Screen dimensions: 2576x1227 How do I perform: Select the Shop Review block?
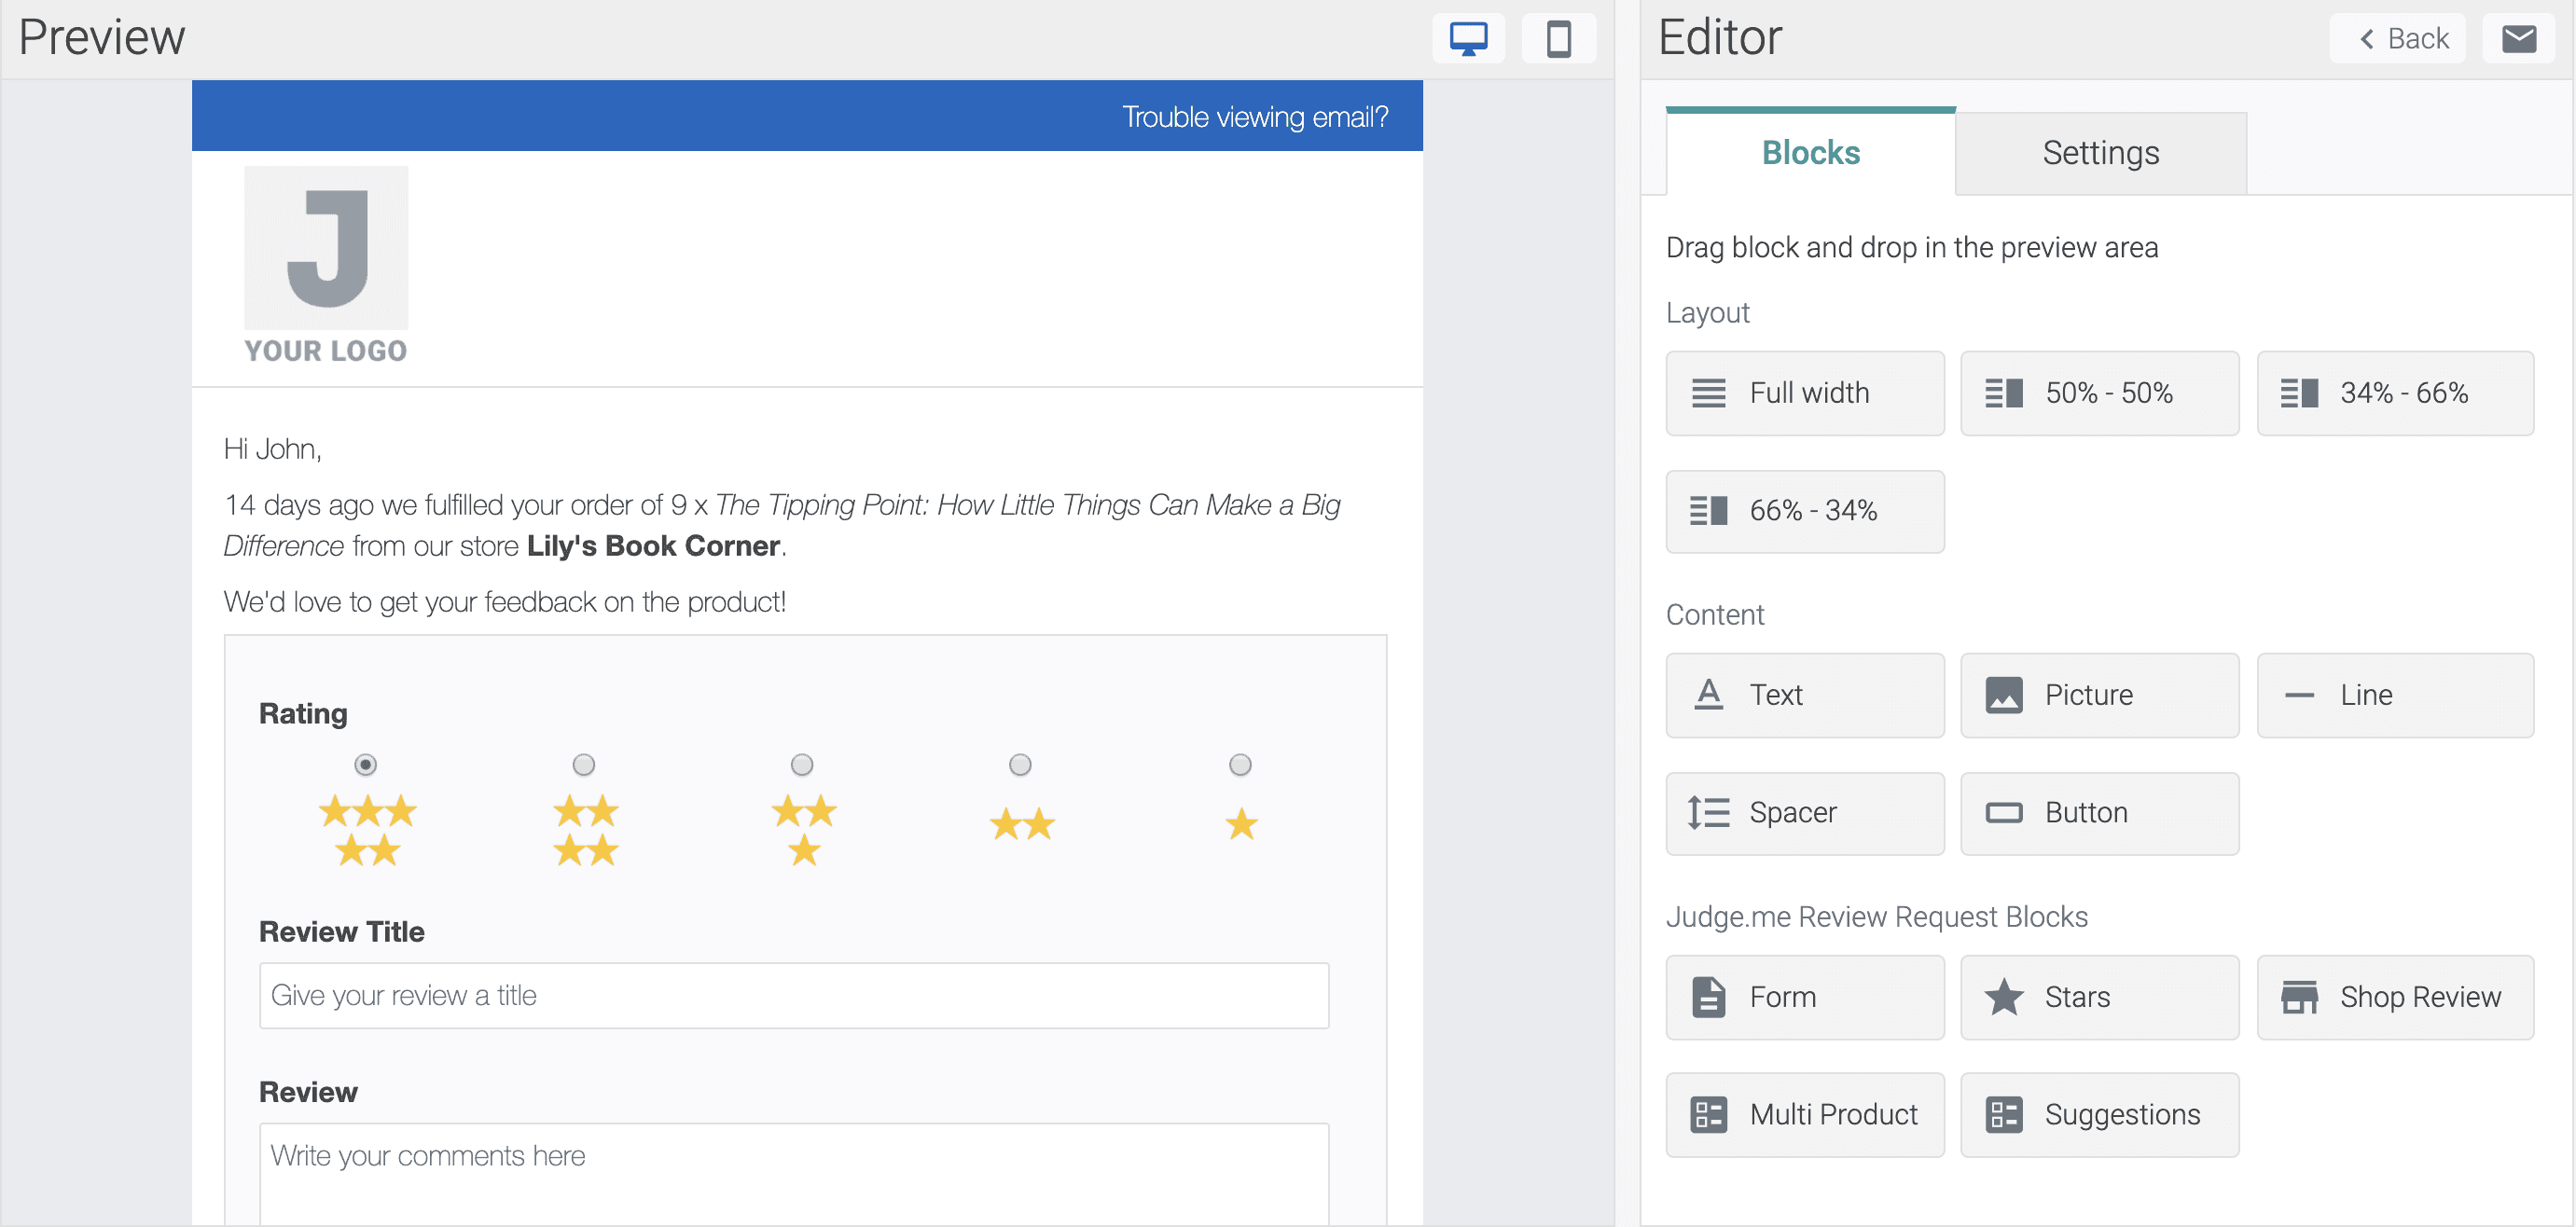(2394, 996)
